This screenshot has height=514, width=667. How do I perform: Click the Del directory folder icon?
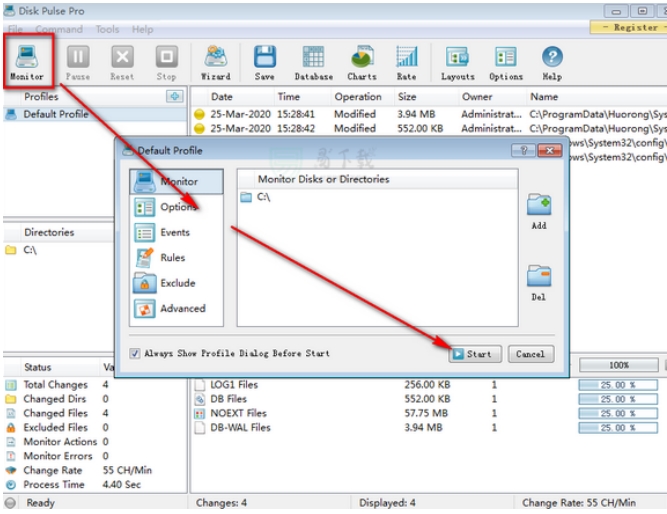pyautogui.click(x=539, y=277)
